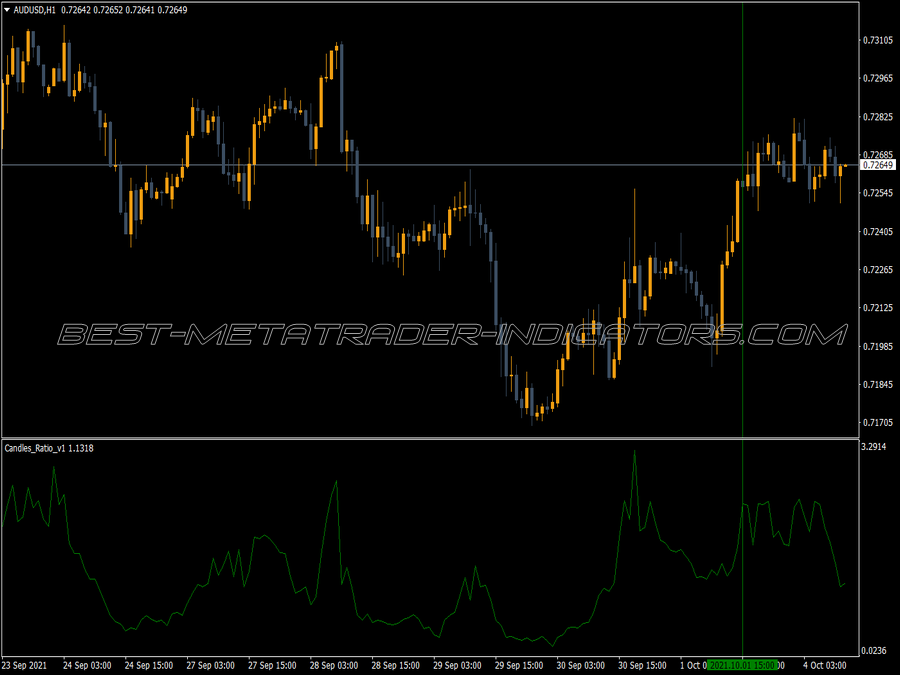The image size is (900, 675).
Task: Click the 23 Sep 2021 time axis label
Action: (x=24, y=665)
